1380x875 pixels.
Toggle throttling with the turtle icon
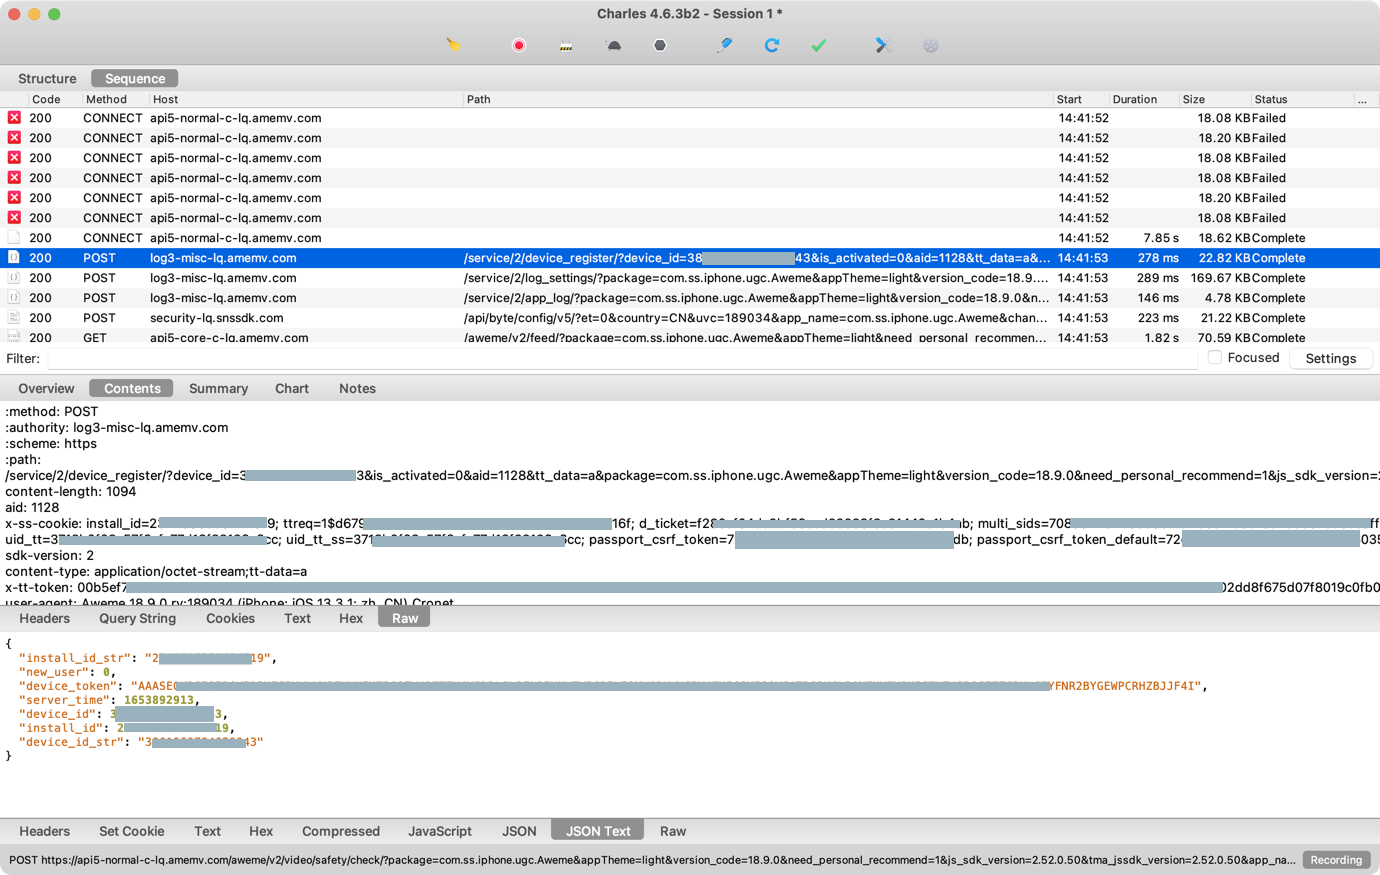tap(614, 45)
